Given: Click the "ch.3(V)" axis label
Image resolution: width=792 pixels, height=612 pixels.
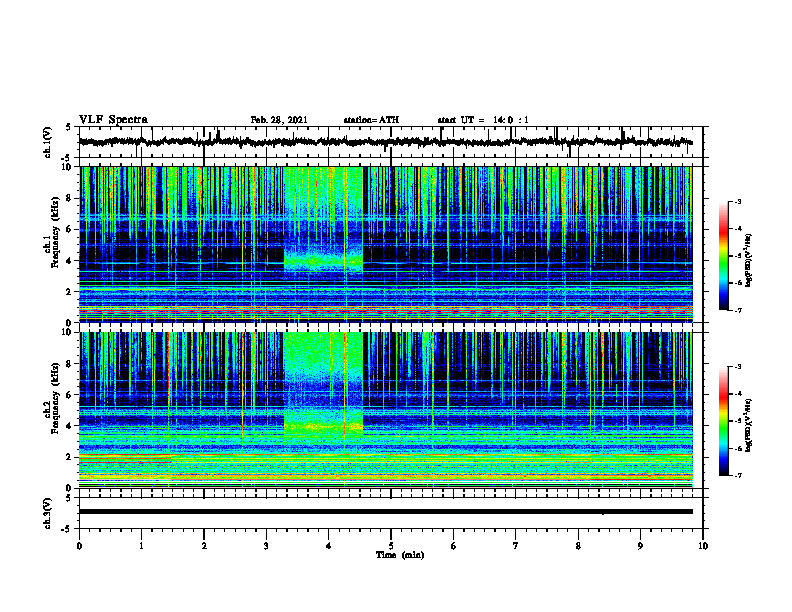Looking at the screenshot, I should click(48, 513).
